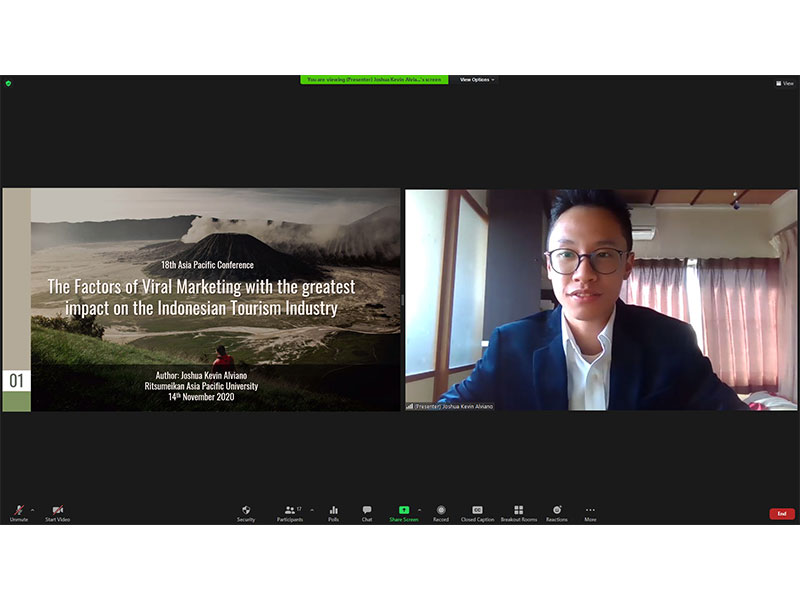This screenshot has height=600, width=800.
Task: Open the More options menu
Action: pyautogui.click(x=590, y=512)
